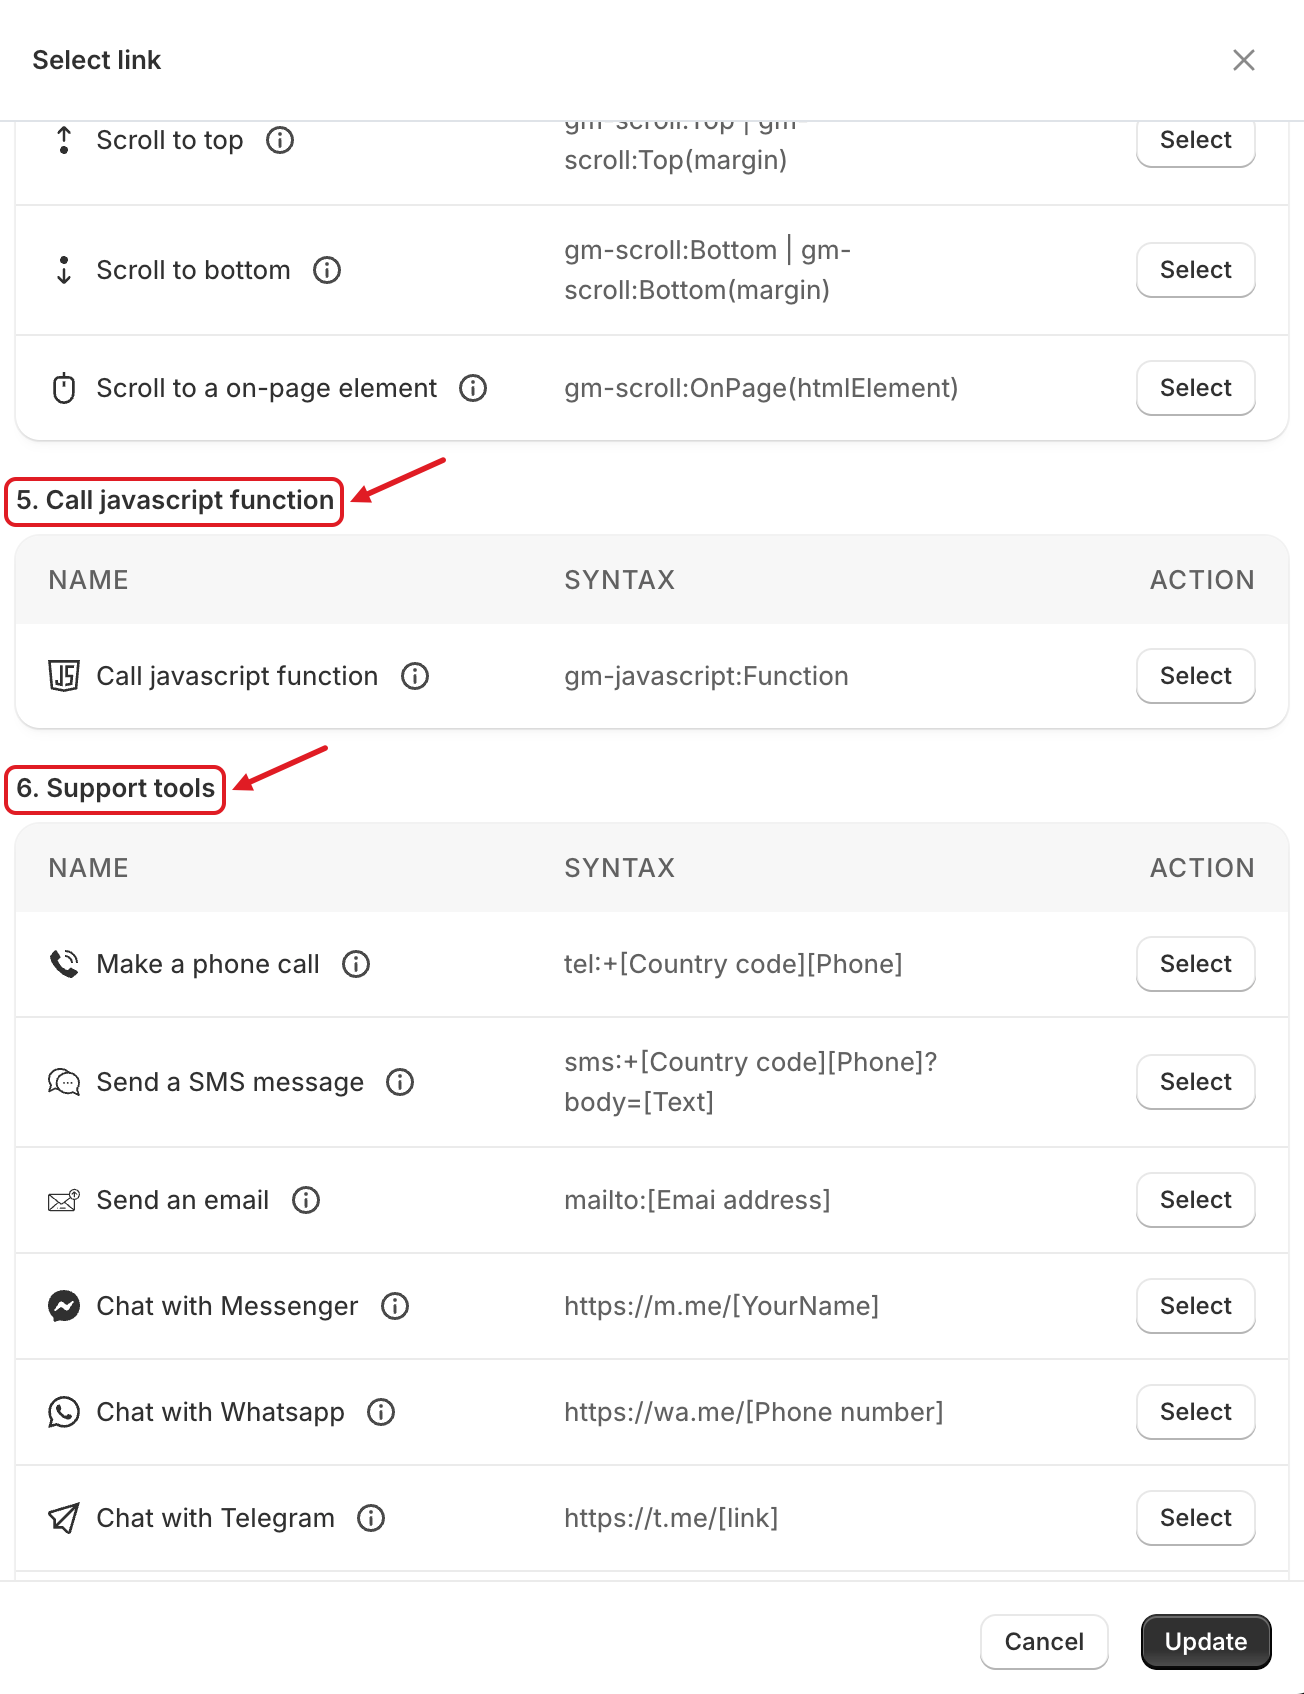Image resolution: width=1304 pixels, height=1694 pixels.
Task: Click the phone handset icon
Action: click(64, 964)
